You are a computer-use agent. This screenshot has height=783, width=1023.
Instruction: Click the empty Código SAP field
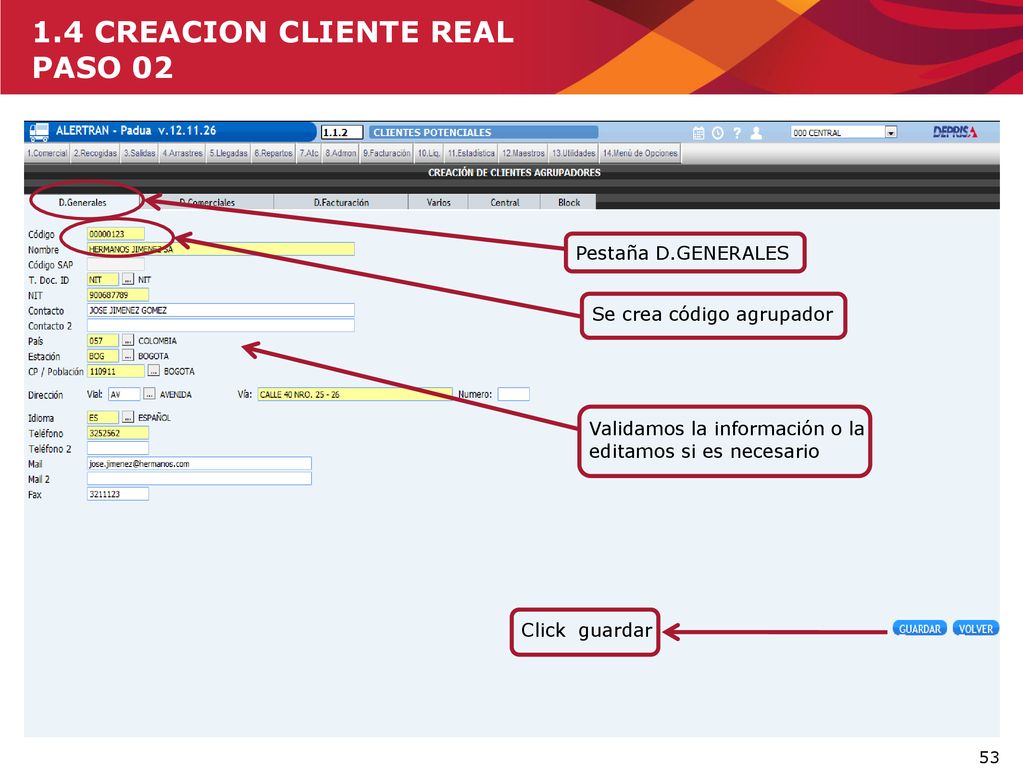(115, 264)
